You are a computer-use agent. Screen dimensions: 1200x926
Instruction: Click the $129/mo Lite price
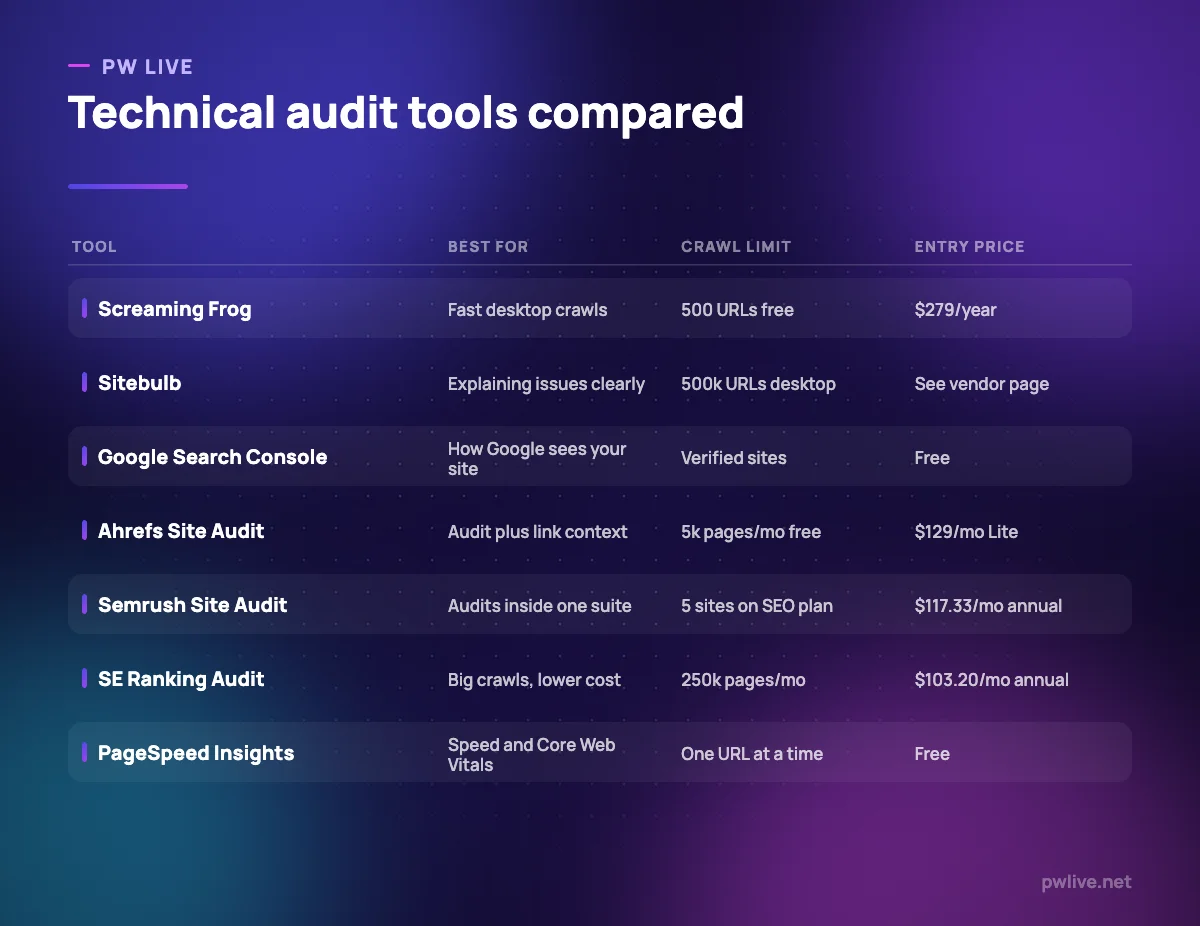[966, 532]
